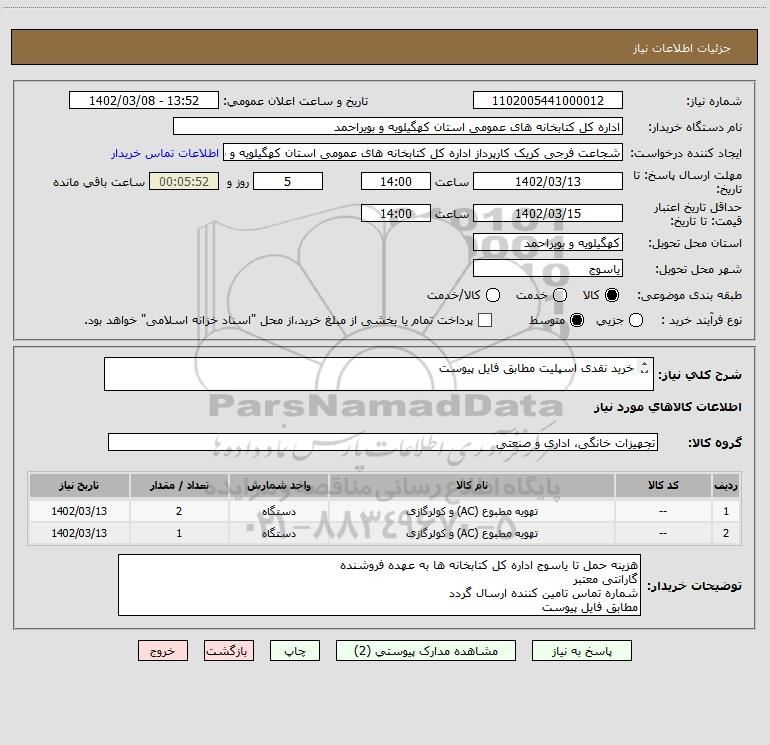Click the scroll arrows in description box

[x=644, y=367]
